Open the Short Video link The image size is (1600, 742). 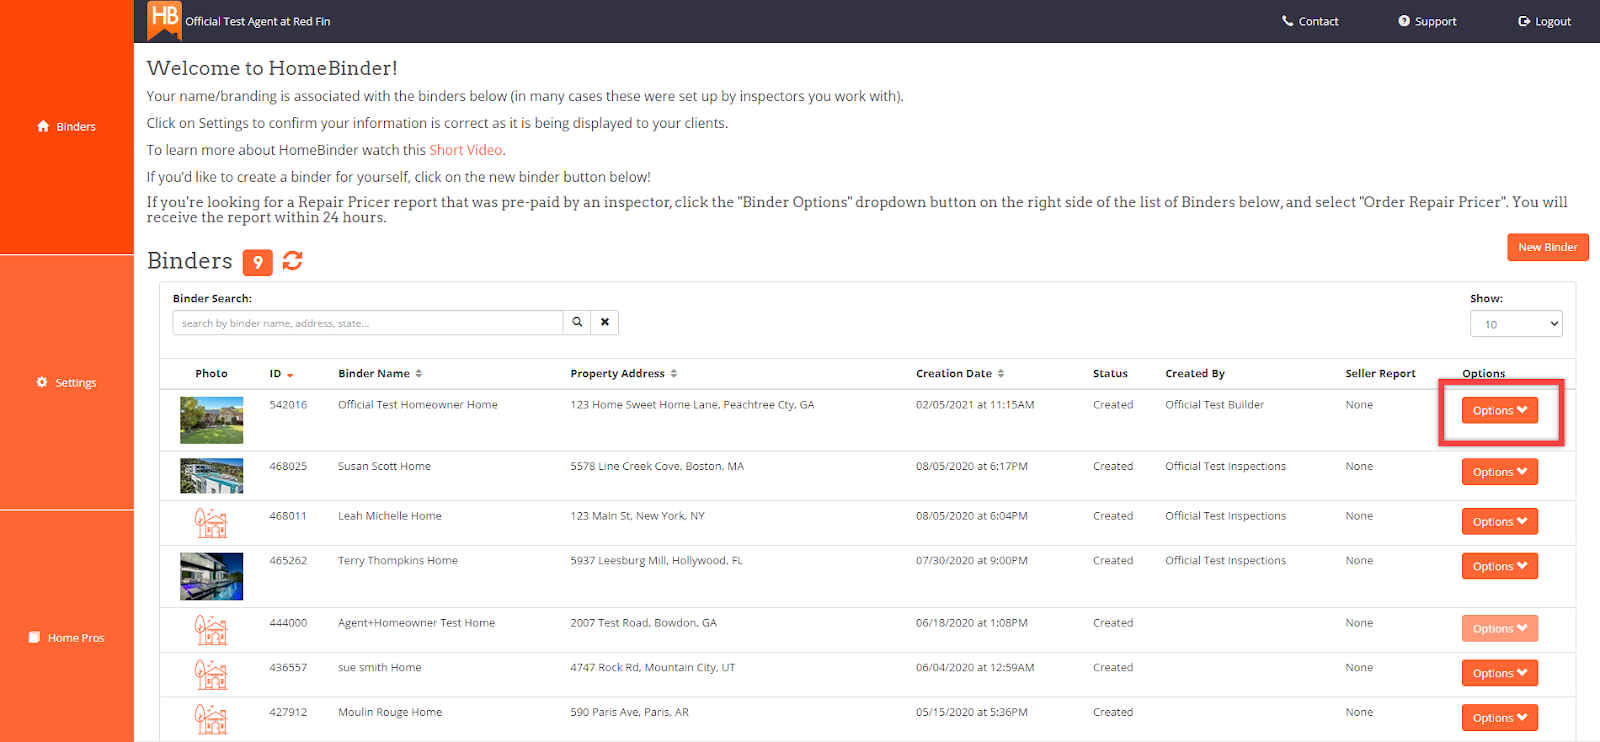(465, 150)
